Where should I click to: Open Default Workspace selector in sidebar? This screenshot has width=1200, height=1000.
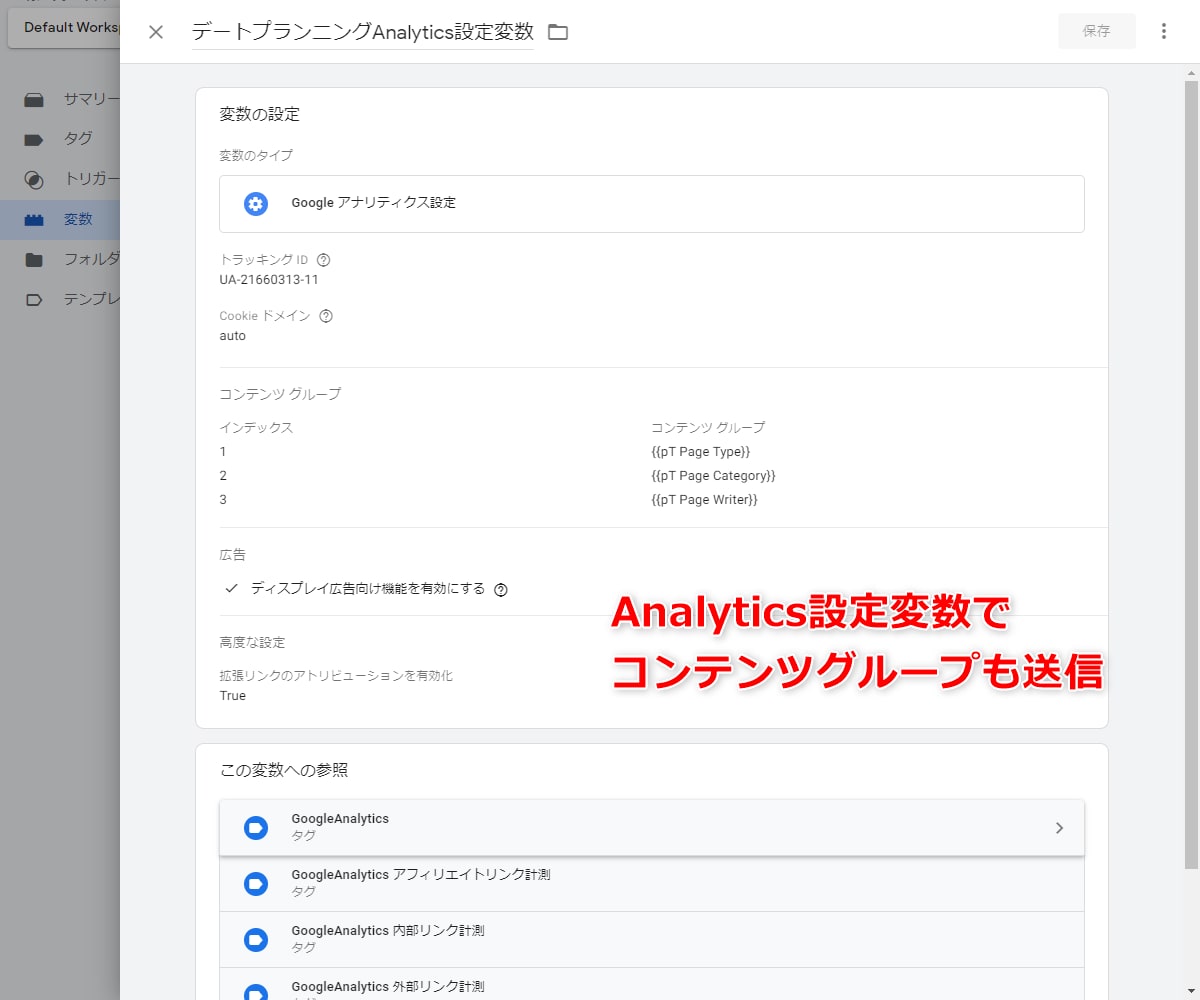[64, 27]
